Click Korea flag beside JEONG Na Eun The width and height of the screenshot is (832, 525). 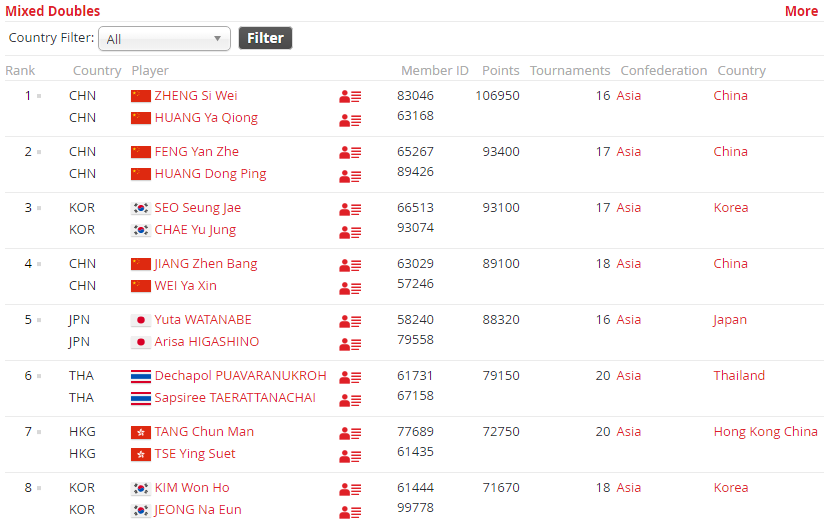click(141, 510)
